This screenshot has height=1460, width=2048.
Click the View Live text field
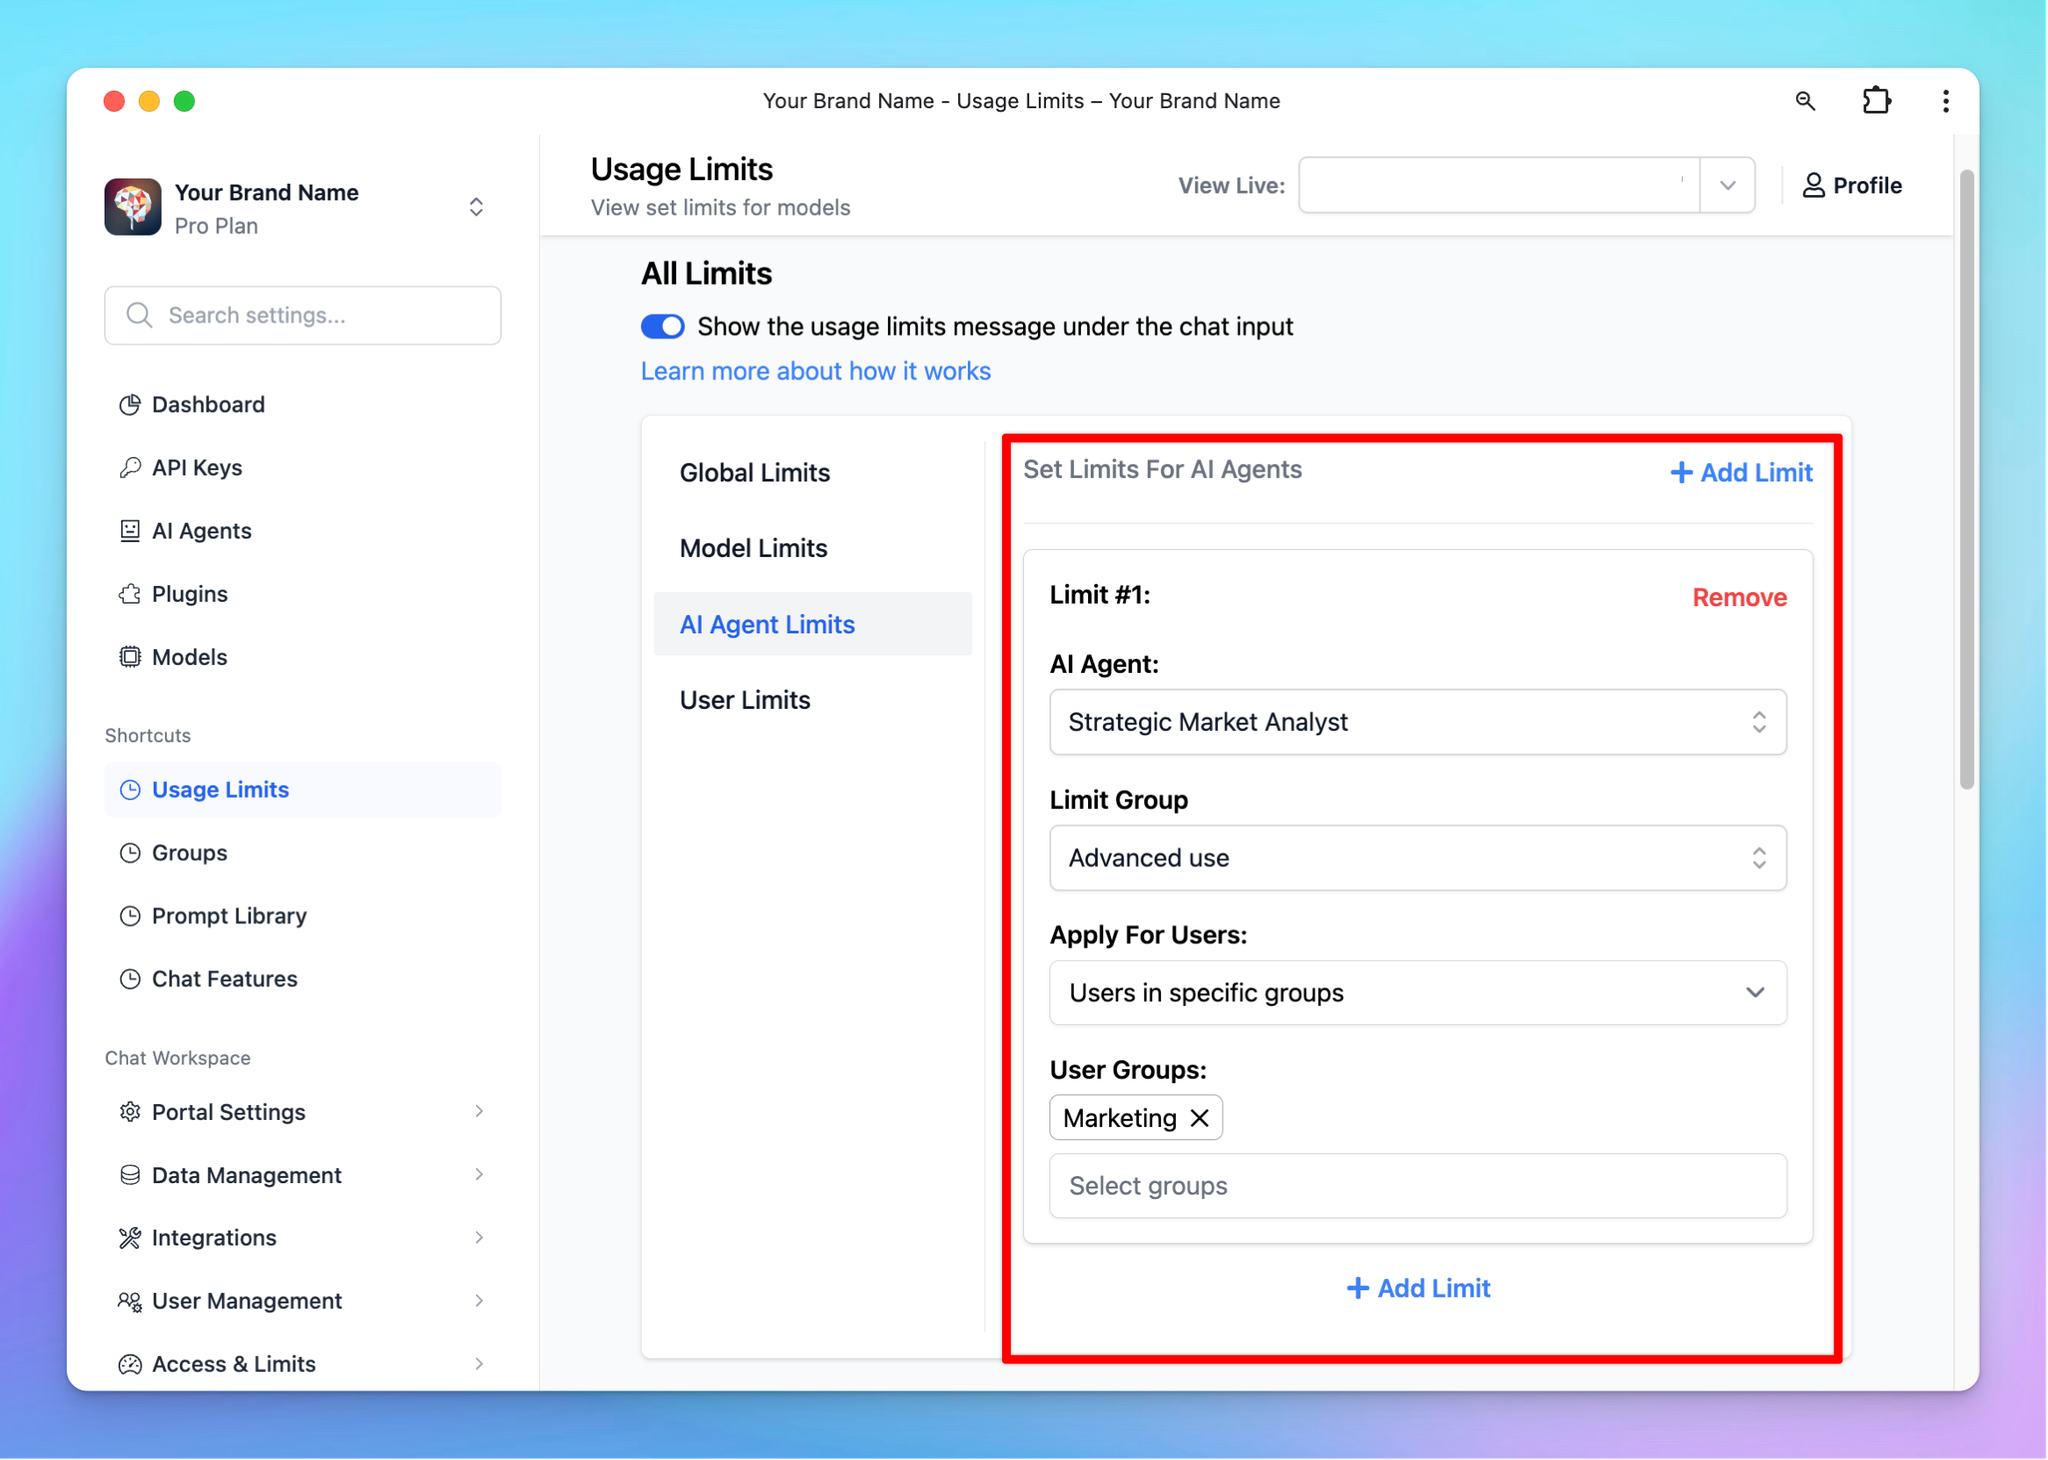(x=1499, y=185)
